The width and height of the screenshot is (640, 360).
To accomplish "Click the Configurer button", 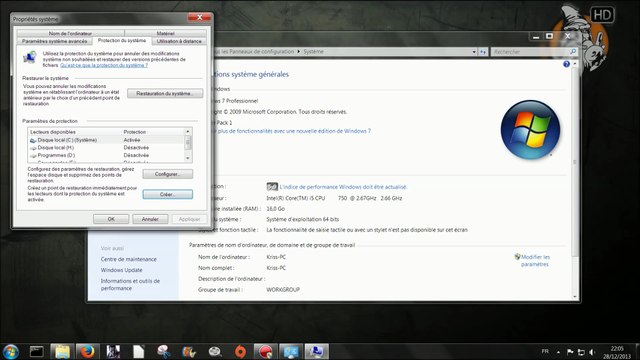I will pos(167,174).
